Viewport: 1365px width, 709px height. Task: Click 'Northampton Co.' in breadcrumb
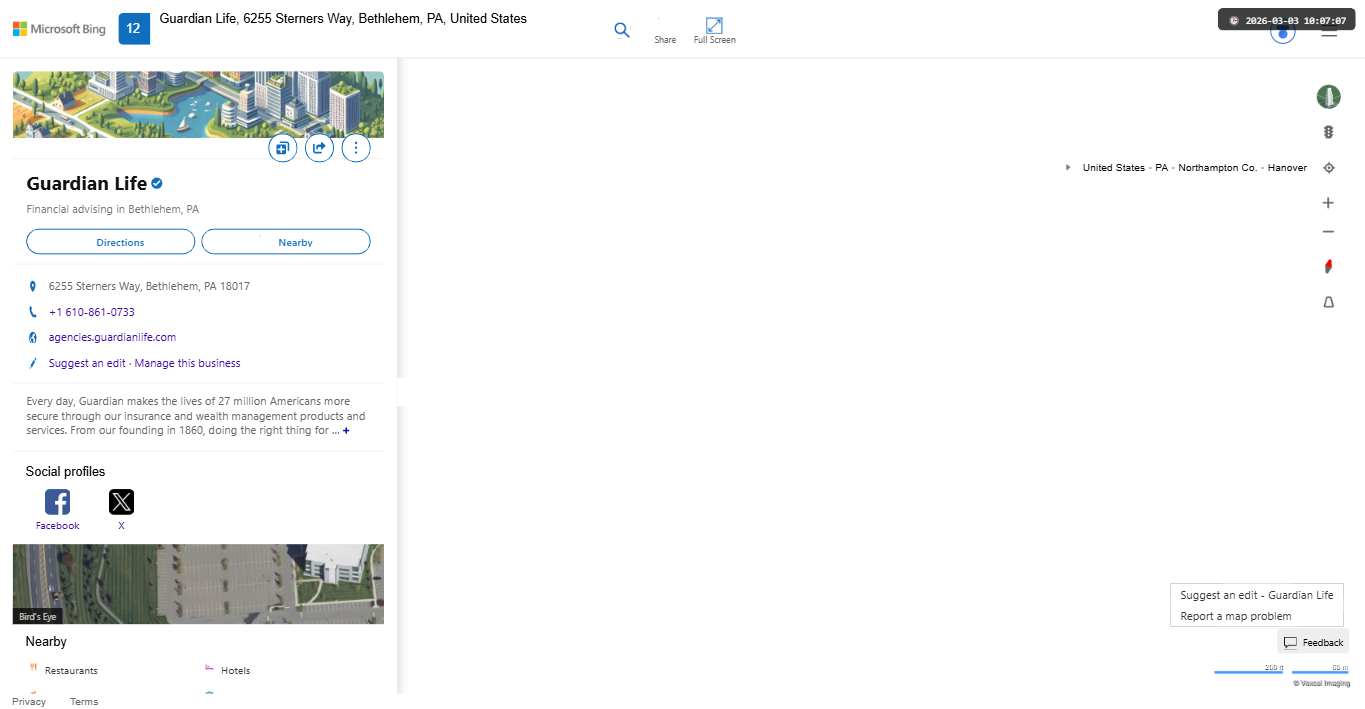tap(1218, 168)
